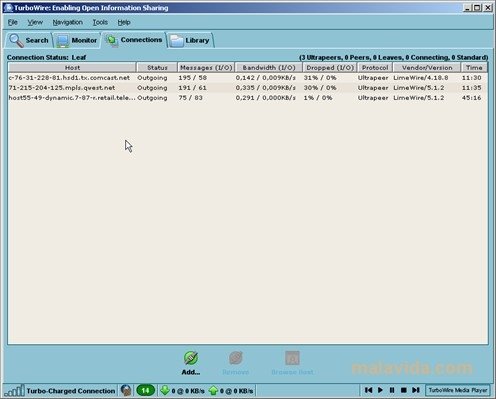Switch to the Search tab
The image size is (496, 399).
point(29,40)
